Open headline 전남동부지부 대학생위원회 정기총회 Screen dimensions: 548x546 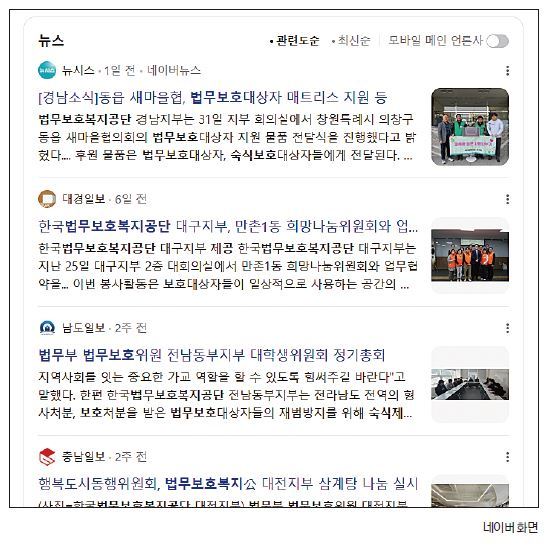click(x=211, y=355)
